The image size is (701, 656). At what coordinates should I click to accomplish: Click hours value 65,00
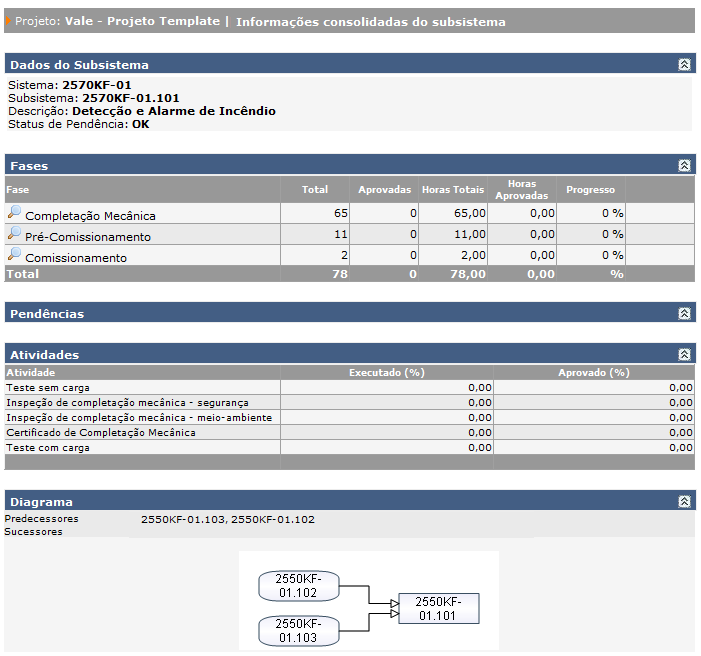click(470, 213)
